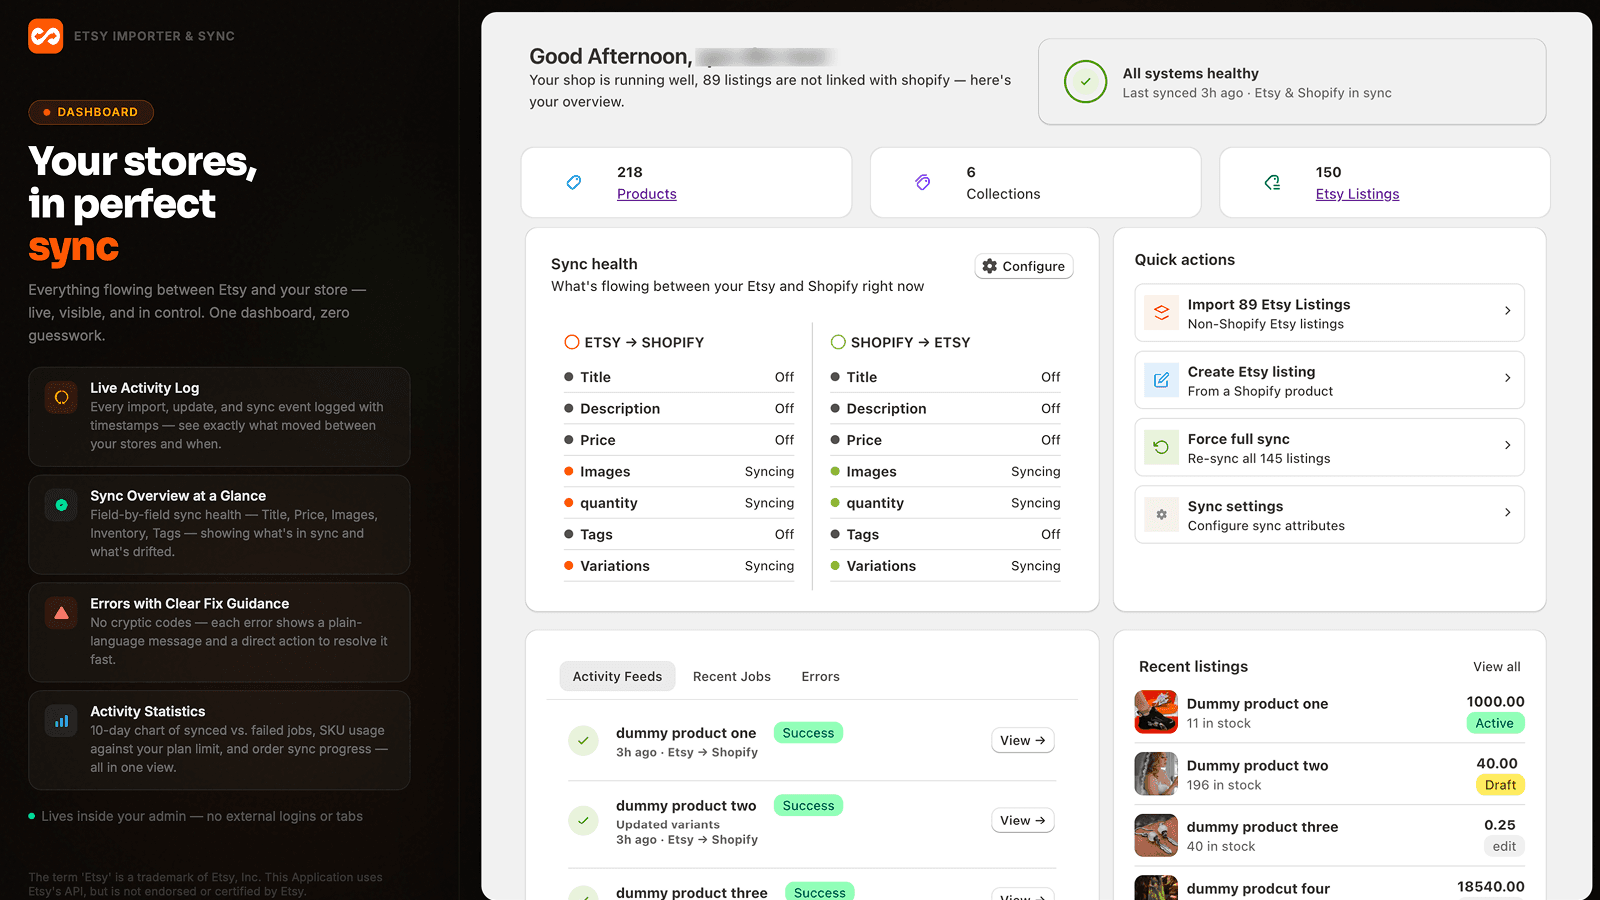Click the All systems healthy checkmark icon
The height and width of the screenshot is (900, 1600).
pyautogui.click(x=1086, y=82)
